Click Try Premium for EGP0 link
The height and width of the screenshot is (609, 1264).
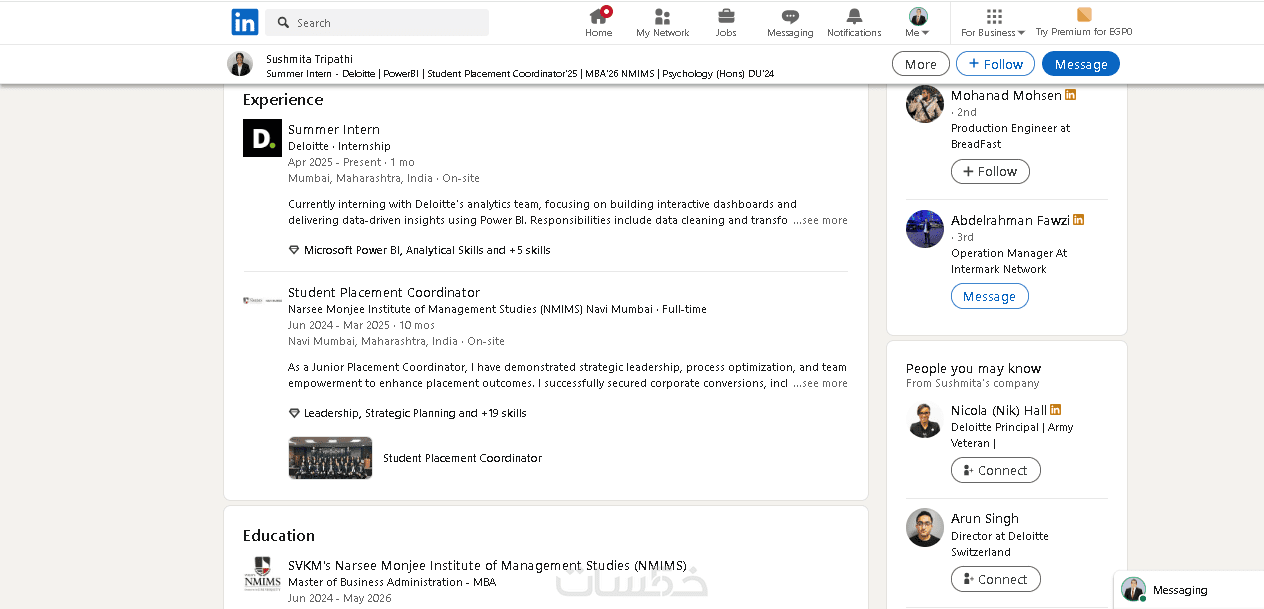1084,22
